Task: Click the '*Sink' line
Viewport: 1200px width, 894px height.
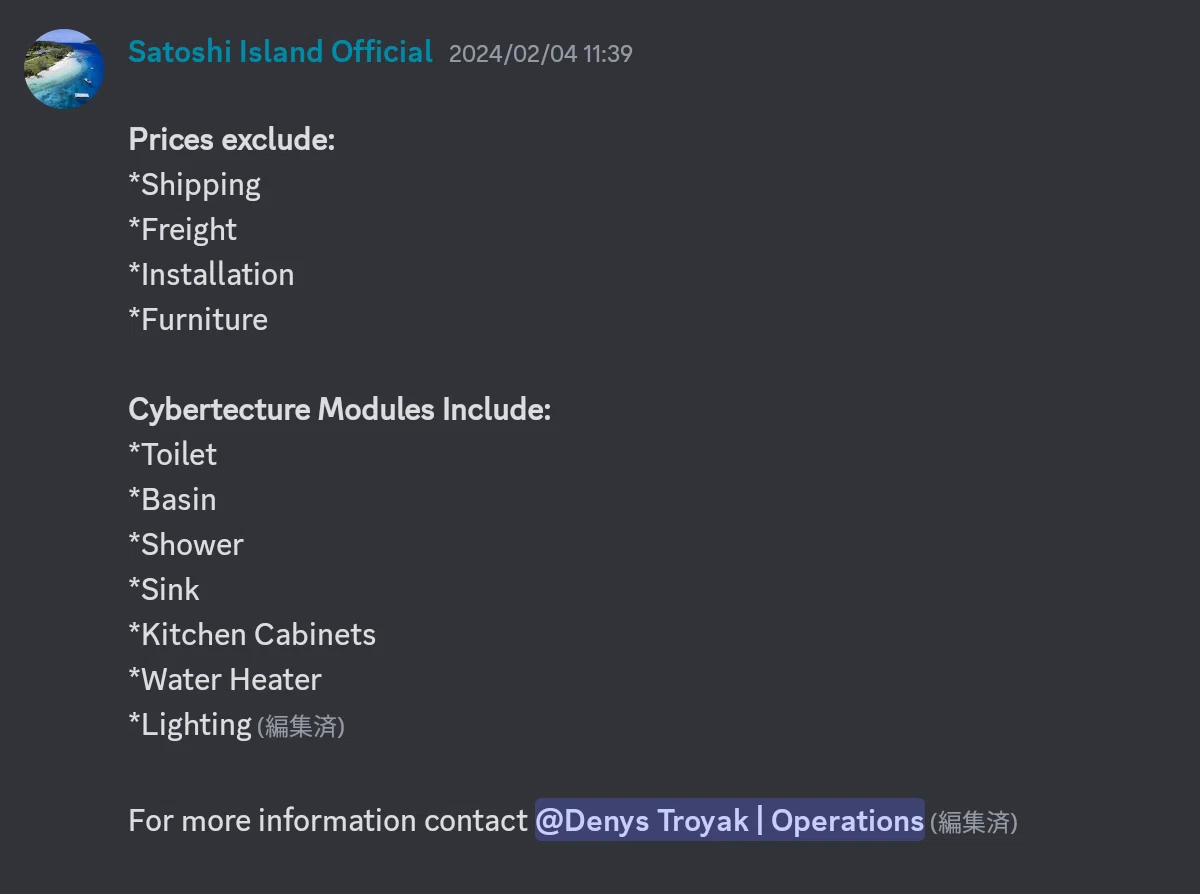Action: 164,589
